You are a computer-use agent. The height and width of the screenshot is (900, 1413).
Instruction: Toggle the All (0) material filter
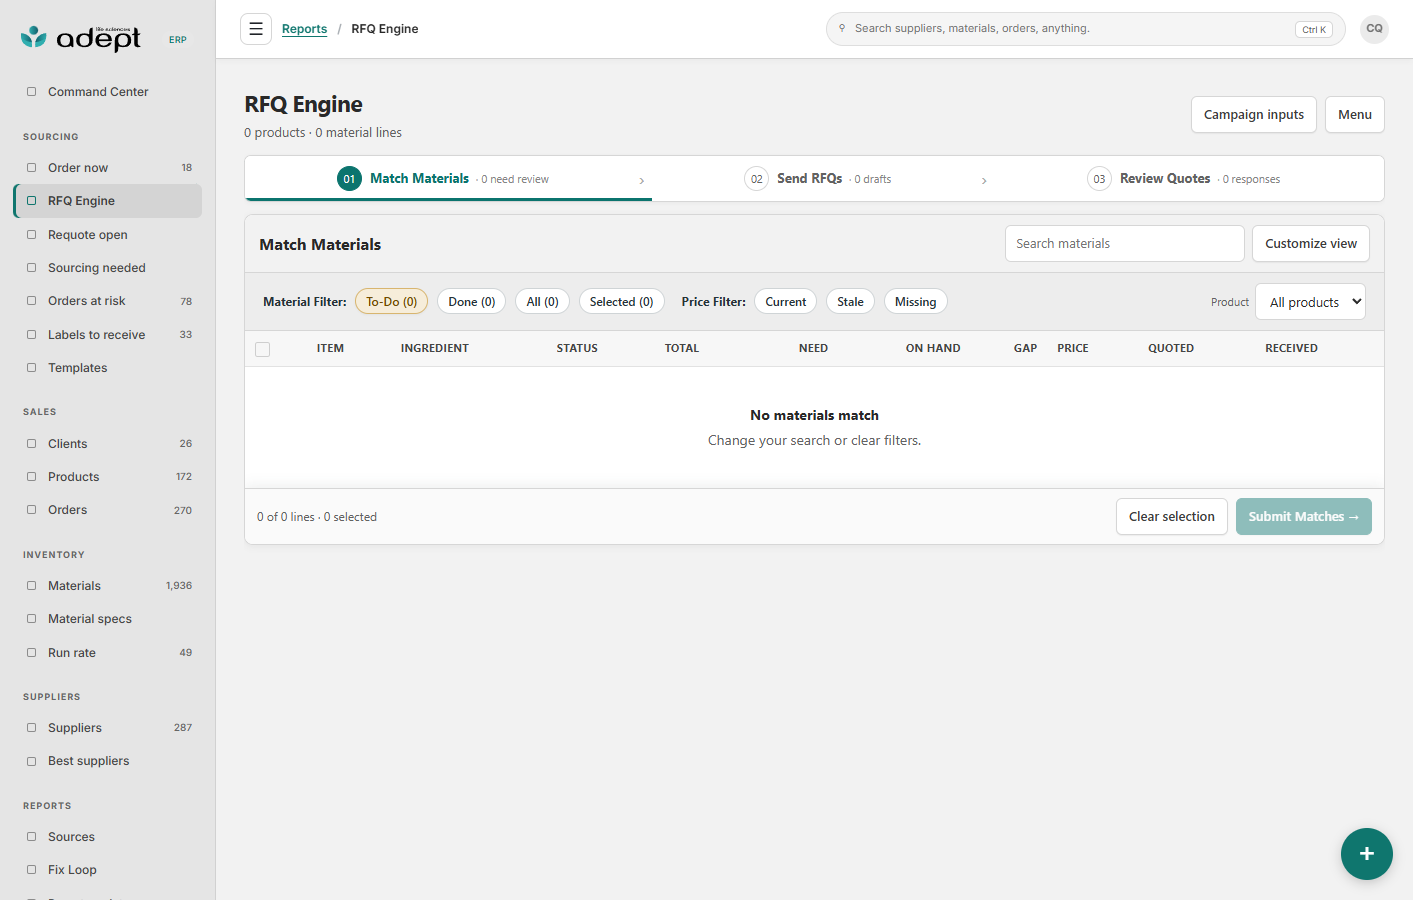(x=542, y=301)
